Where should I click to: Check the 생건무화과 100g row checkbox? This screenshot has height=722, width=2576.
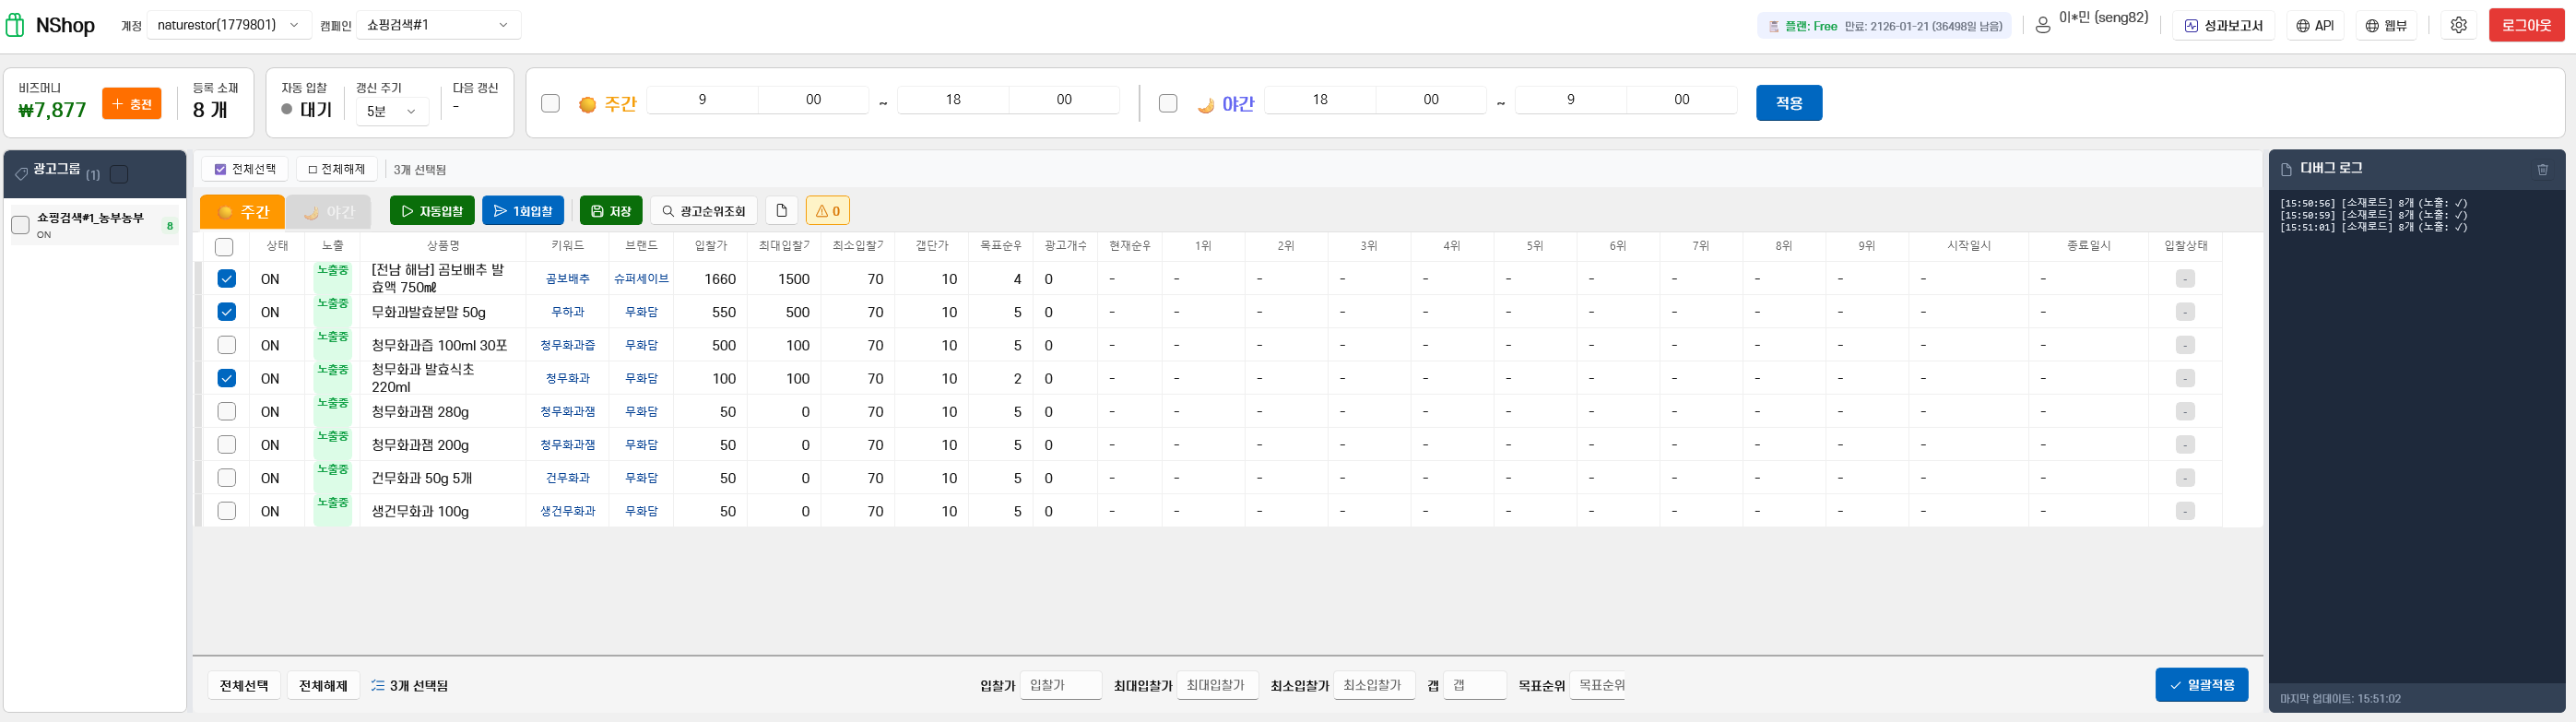[x=227, y=511]
